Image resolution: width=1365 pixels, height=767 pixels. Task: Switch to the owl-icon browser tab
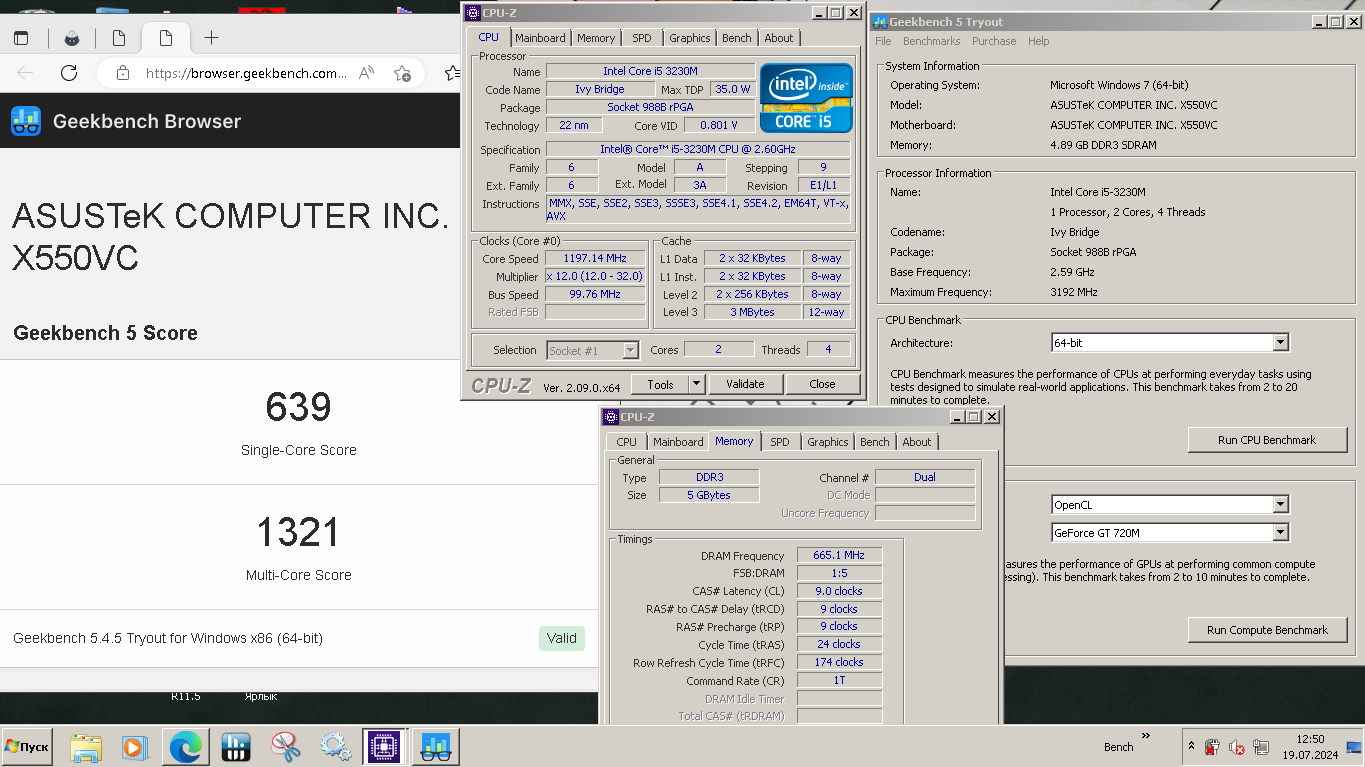tap(72, 38)
